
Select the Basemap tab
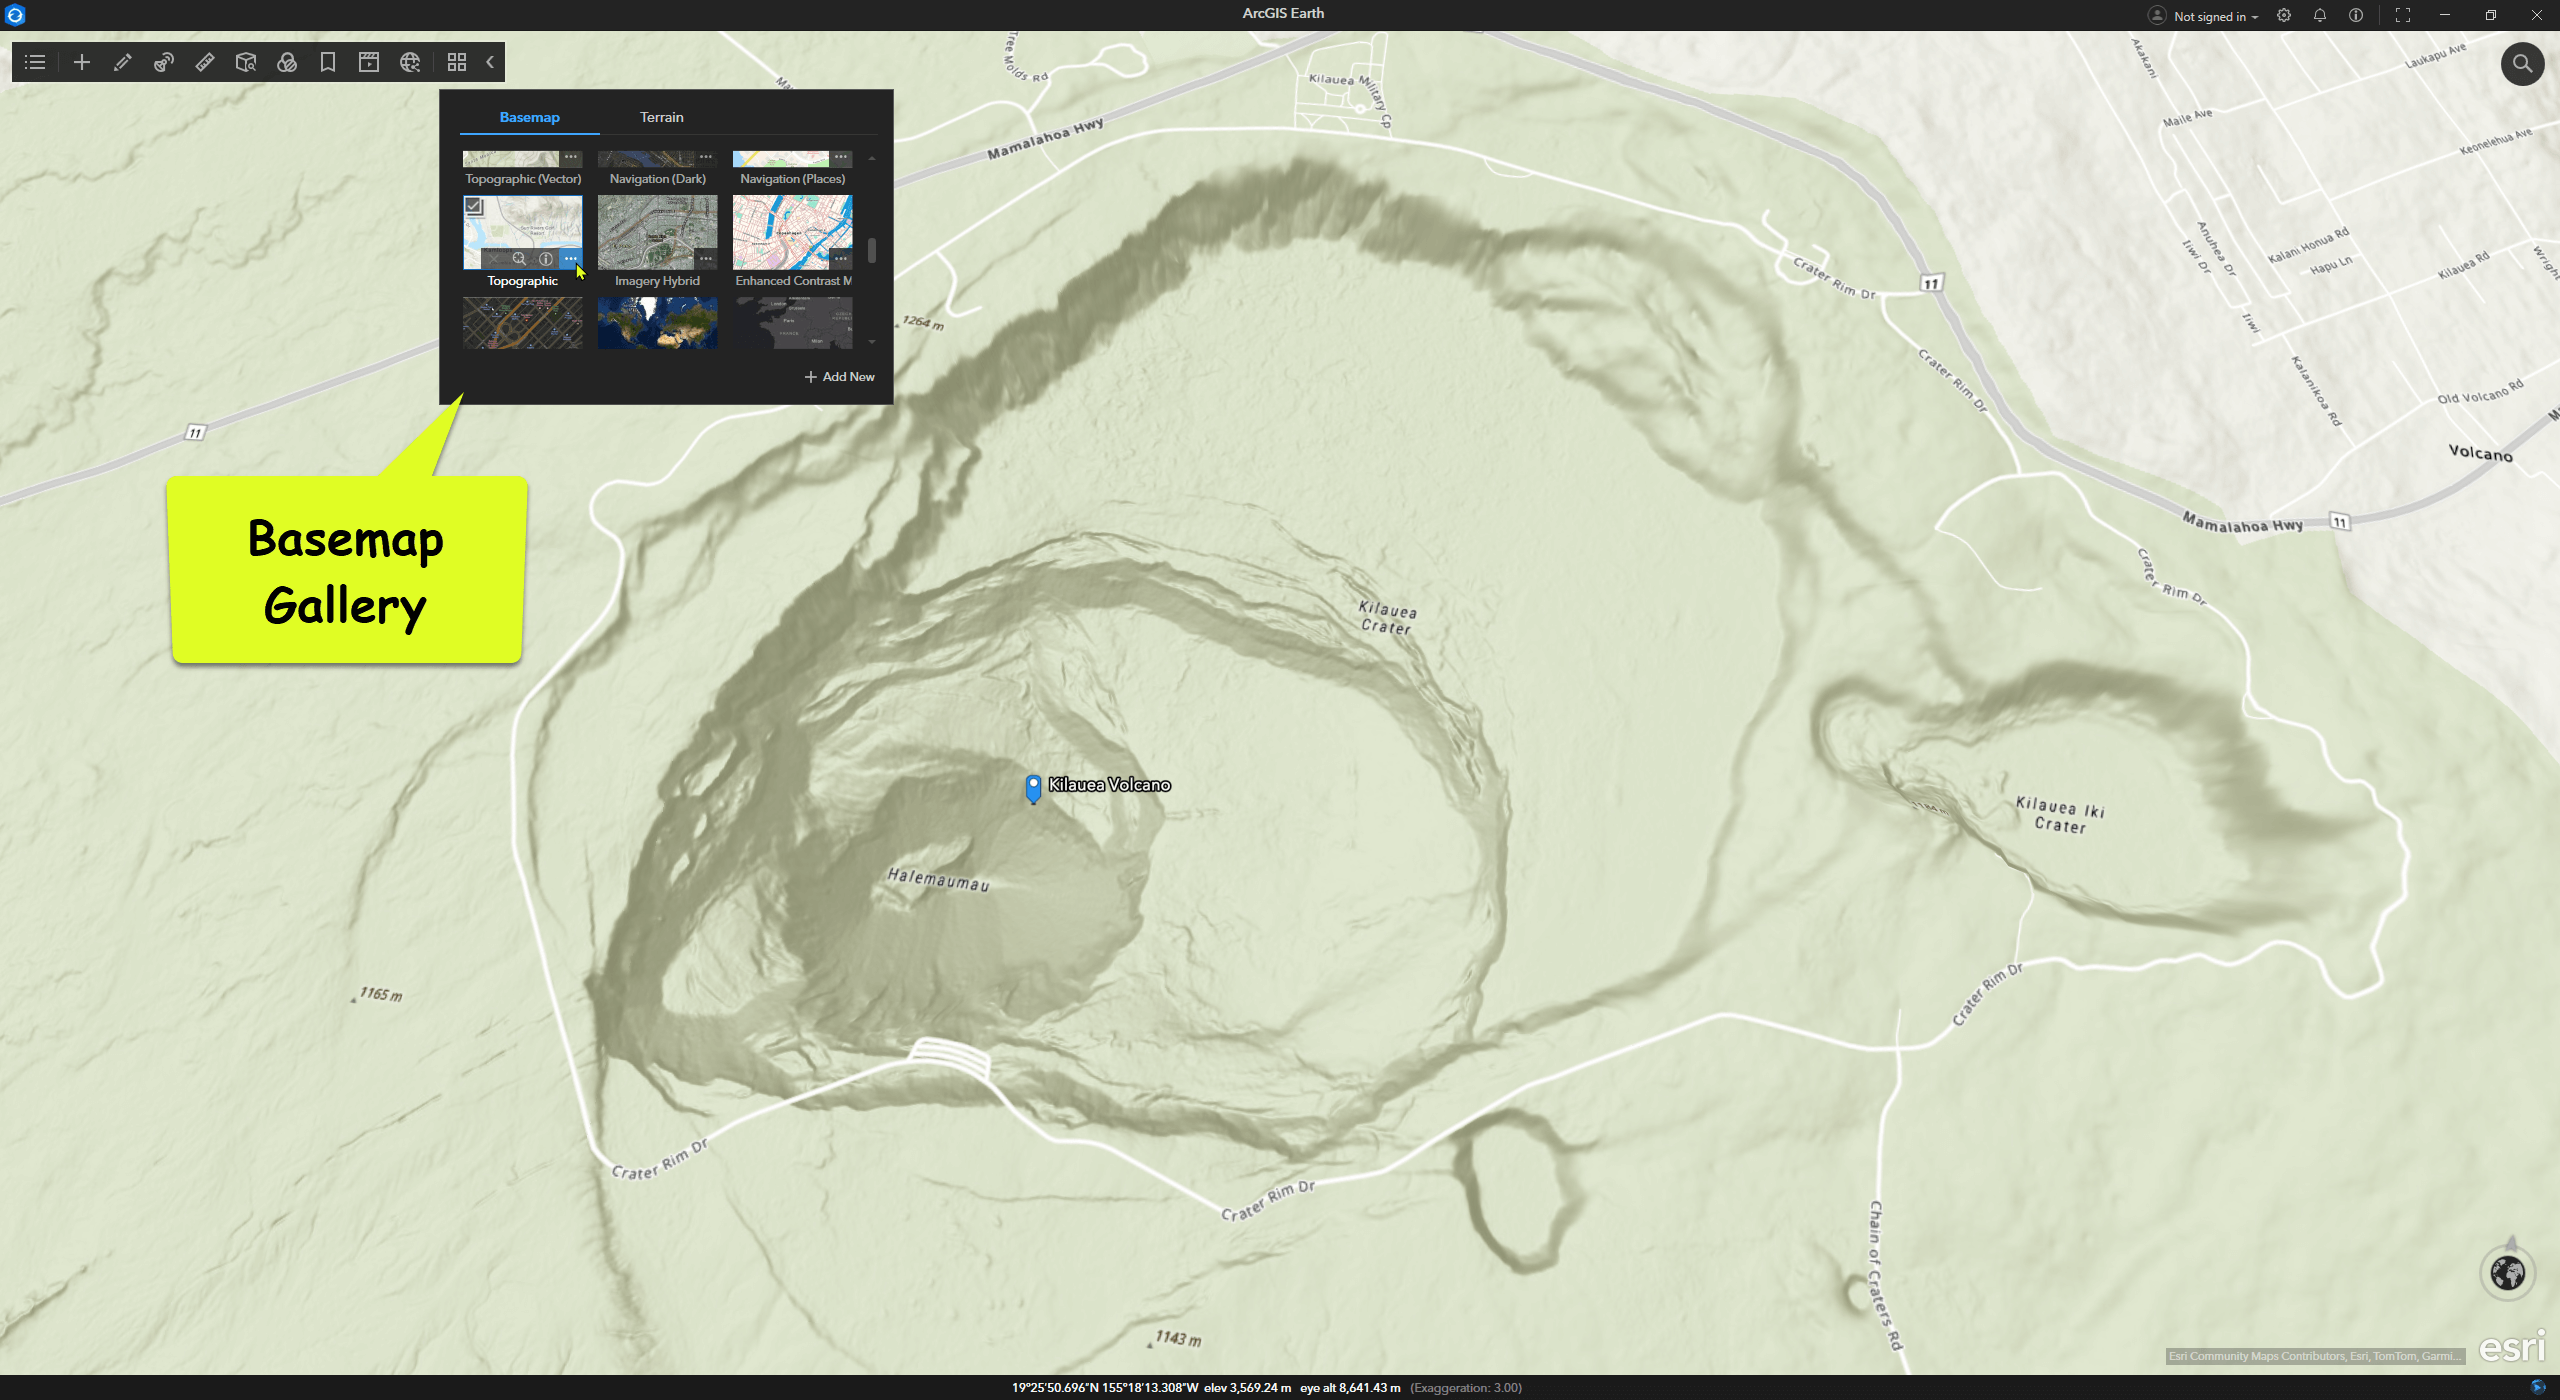point(529,117)
